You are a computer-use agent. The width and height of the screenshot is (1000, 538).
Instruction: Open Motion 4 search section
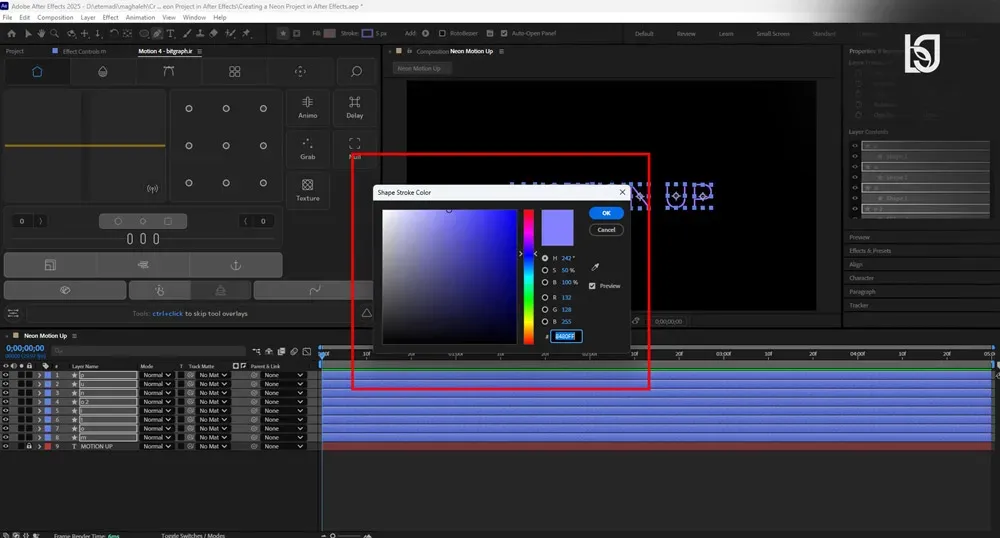[x=356, y=71]
